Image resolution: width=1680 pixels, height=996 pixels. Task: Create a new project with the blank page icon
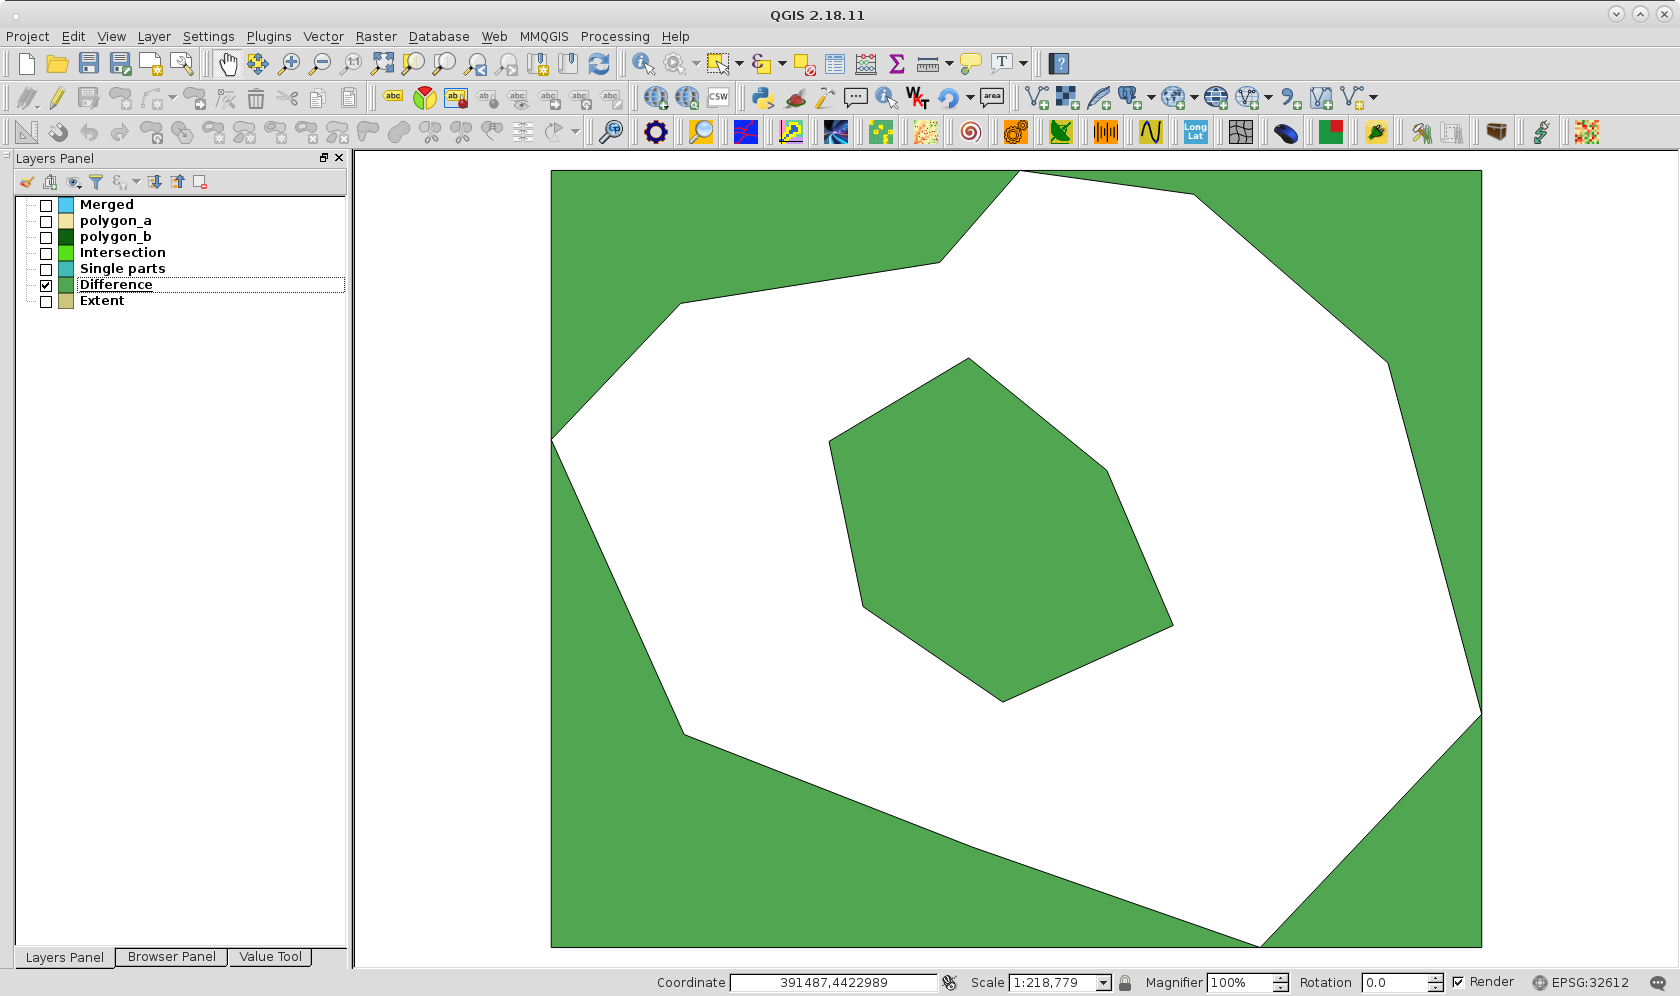(27, 64)
